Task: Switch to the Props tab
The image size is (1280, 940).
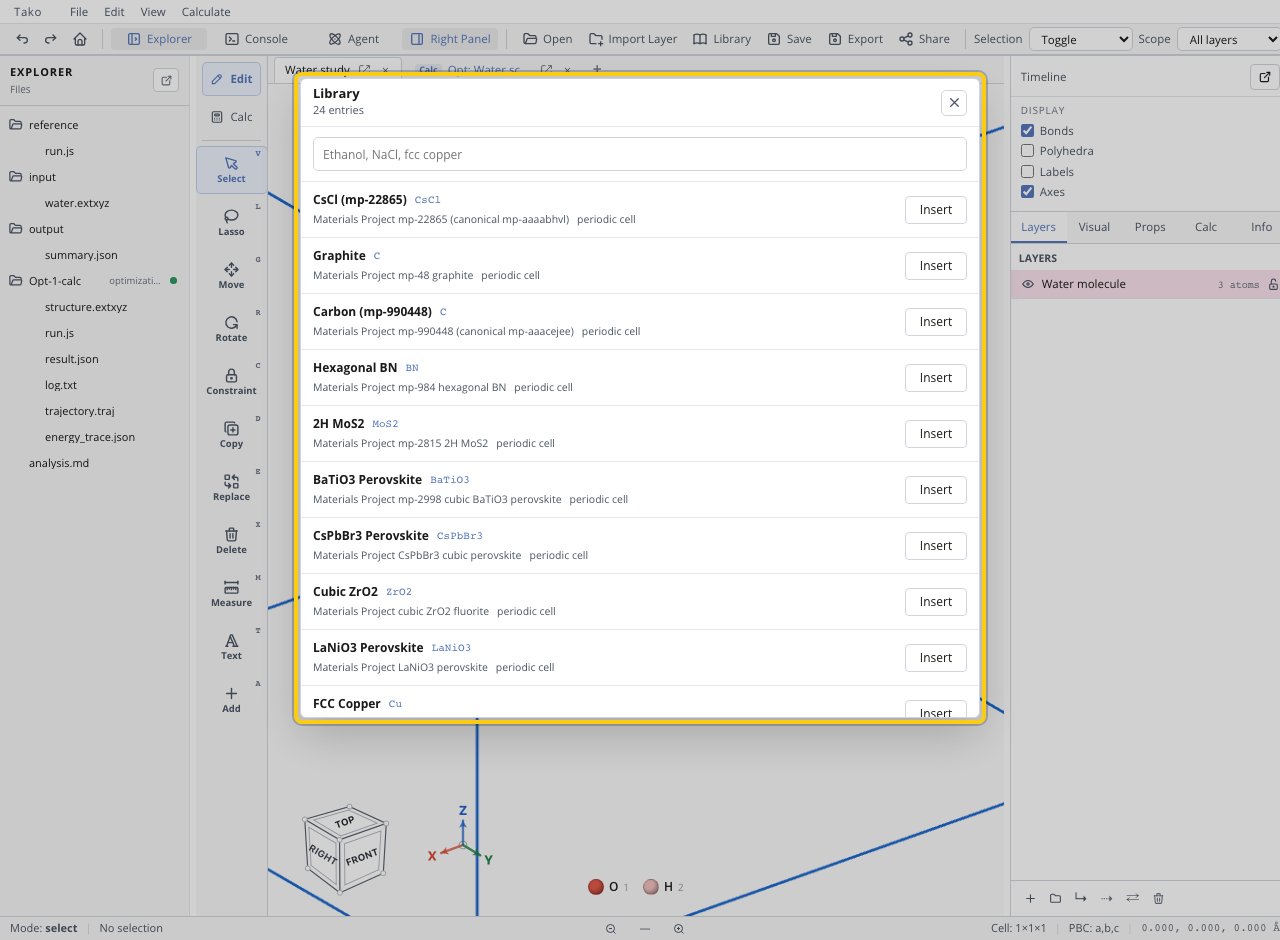Action: coord(1150,227)
